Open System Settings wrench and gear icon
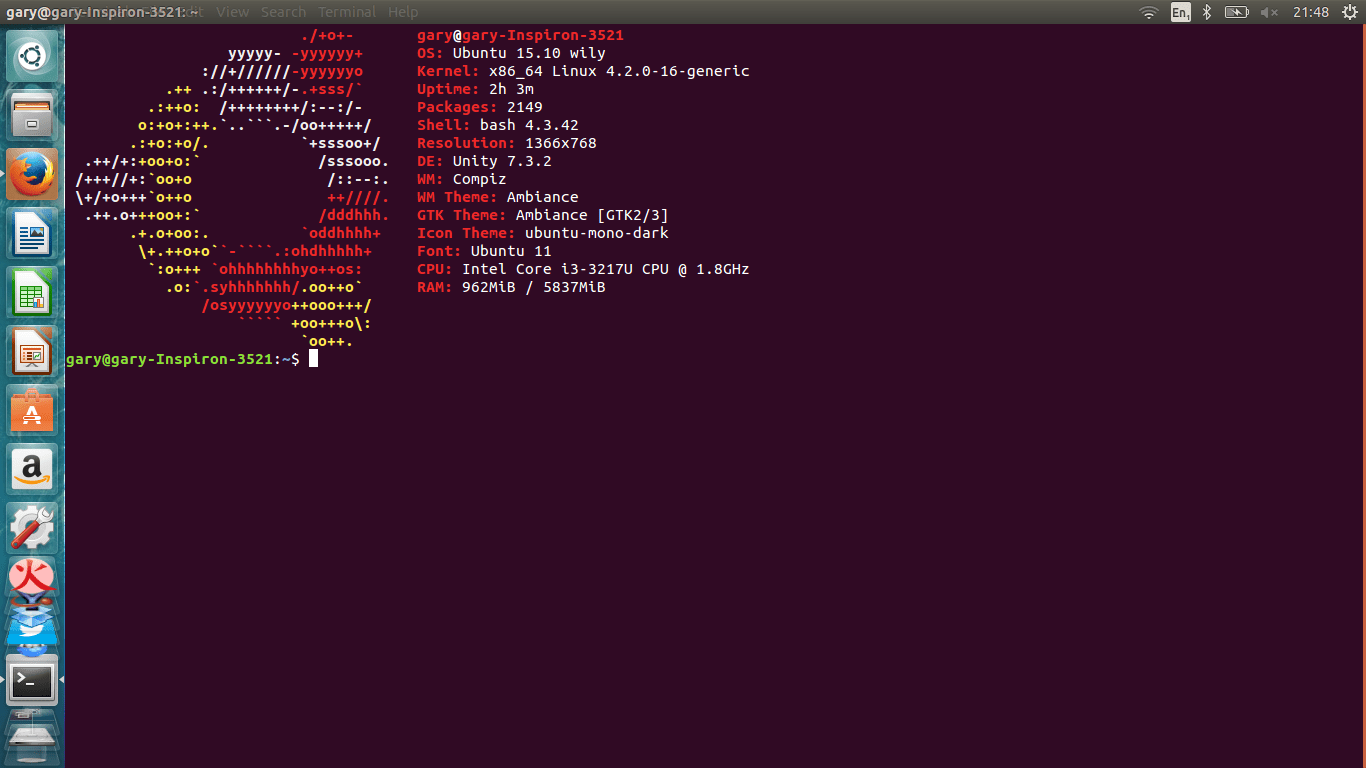1366x768 pixels. pyautogui.click(x=32, y=528)
